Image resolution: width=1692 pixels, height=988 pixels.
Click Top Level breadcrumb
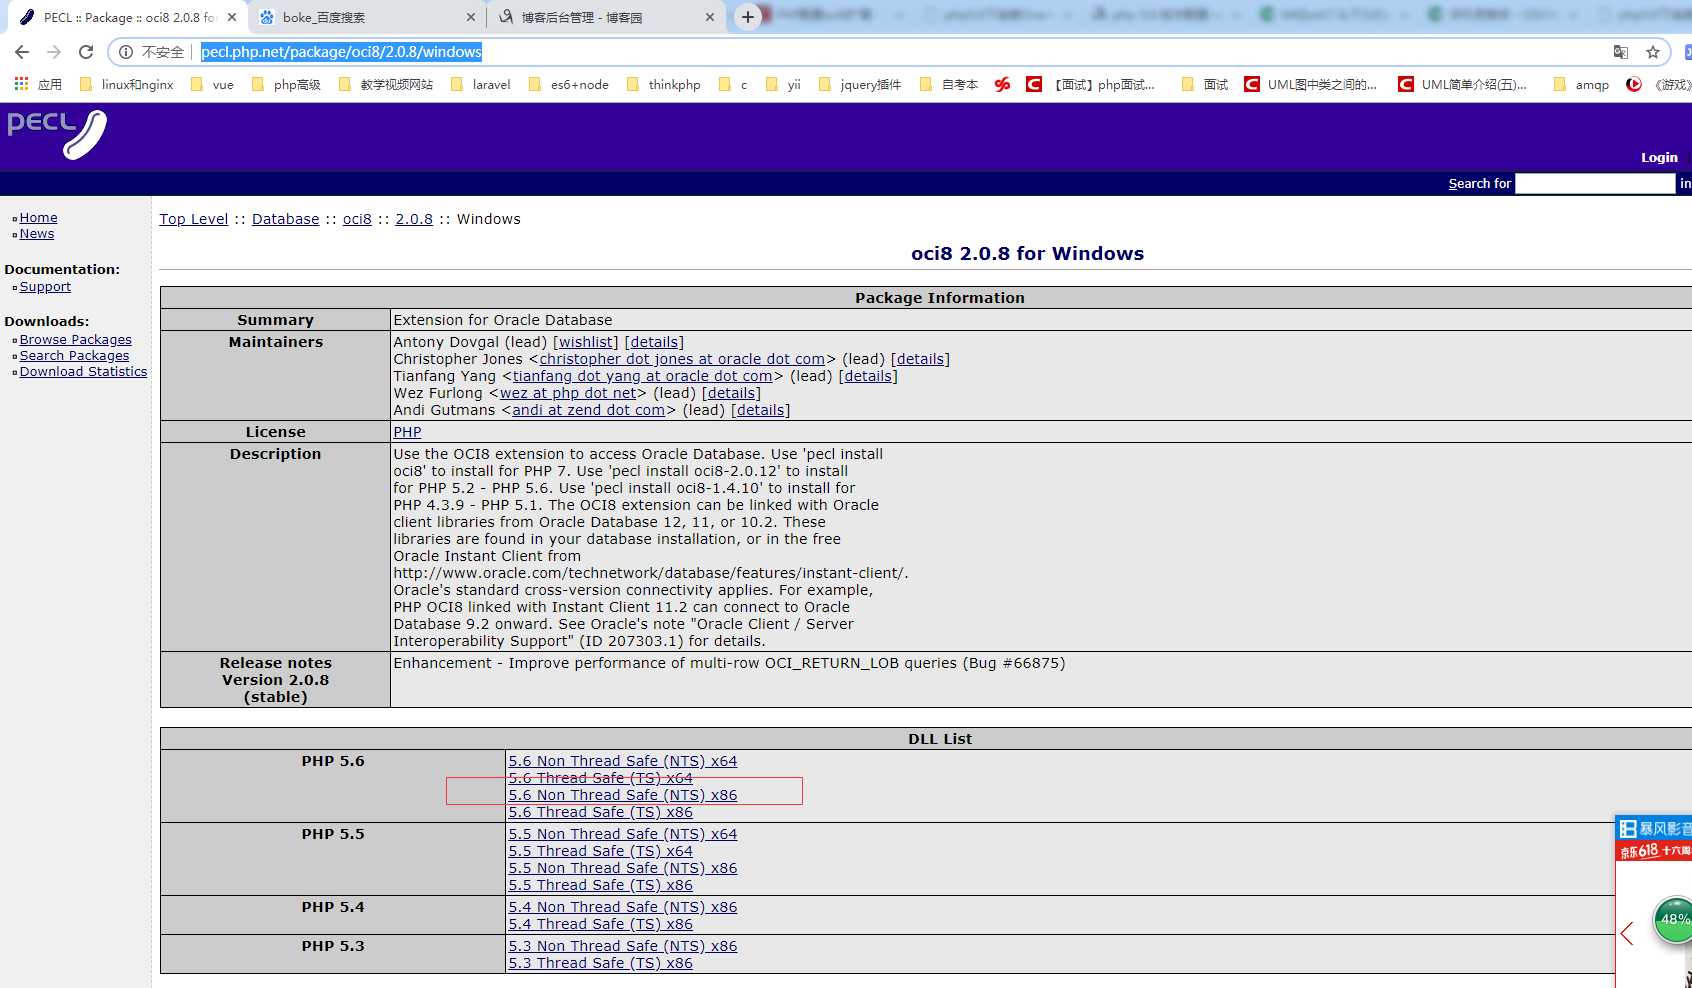(x=194, y=219)
